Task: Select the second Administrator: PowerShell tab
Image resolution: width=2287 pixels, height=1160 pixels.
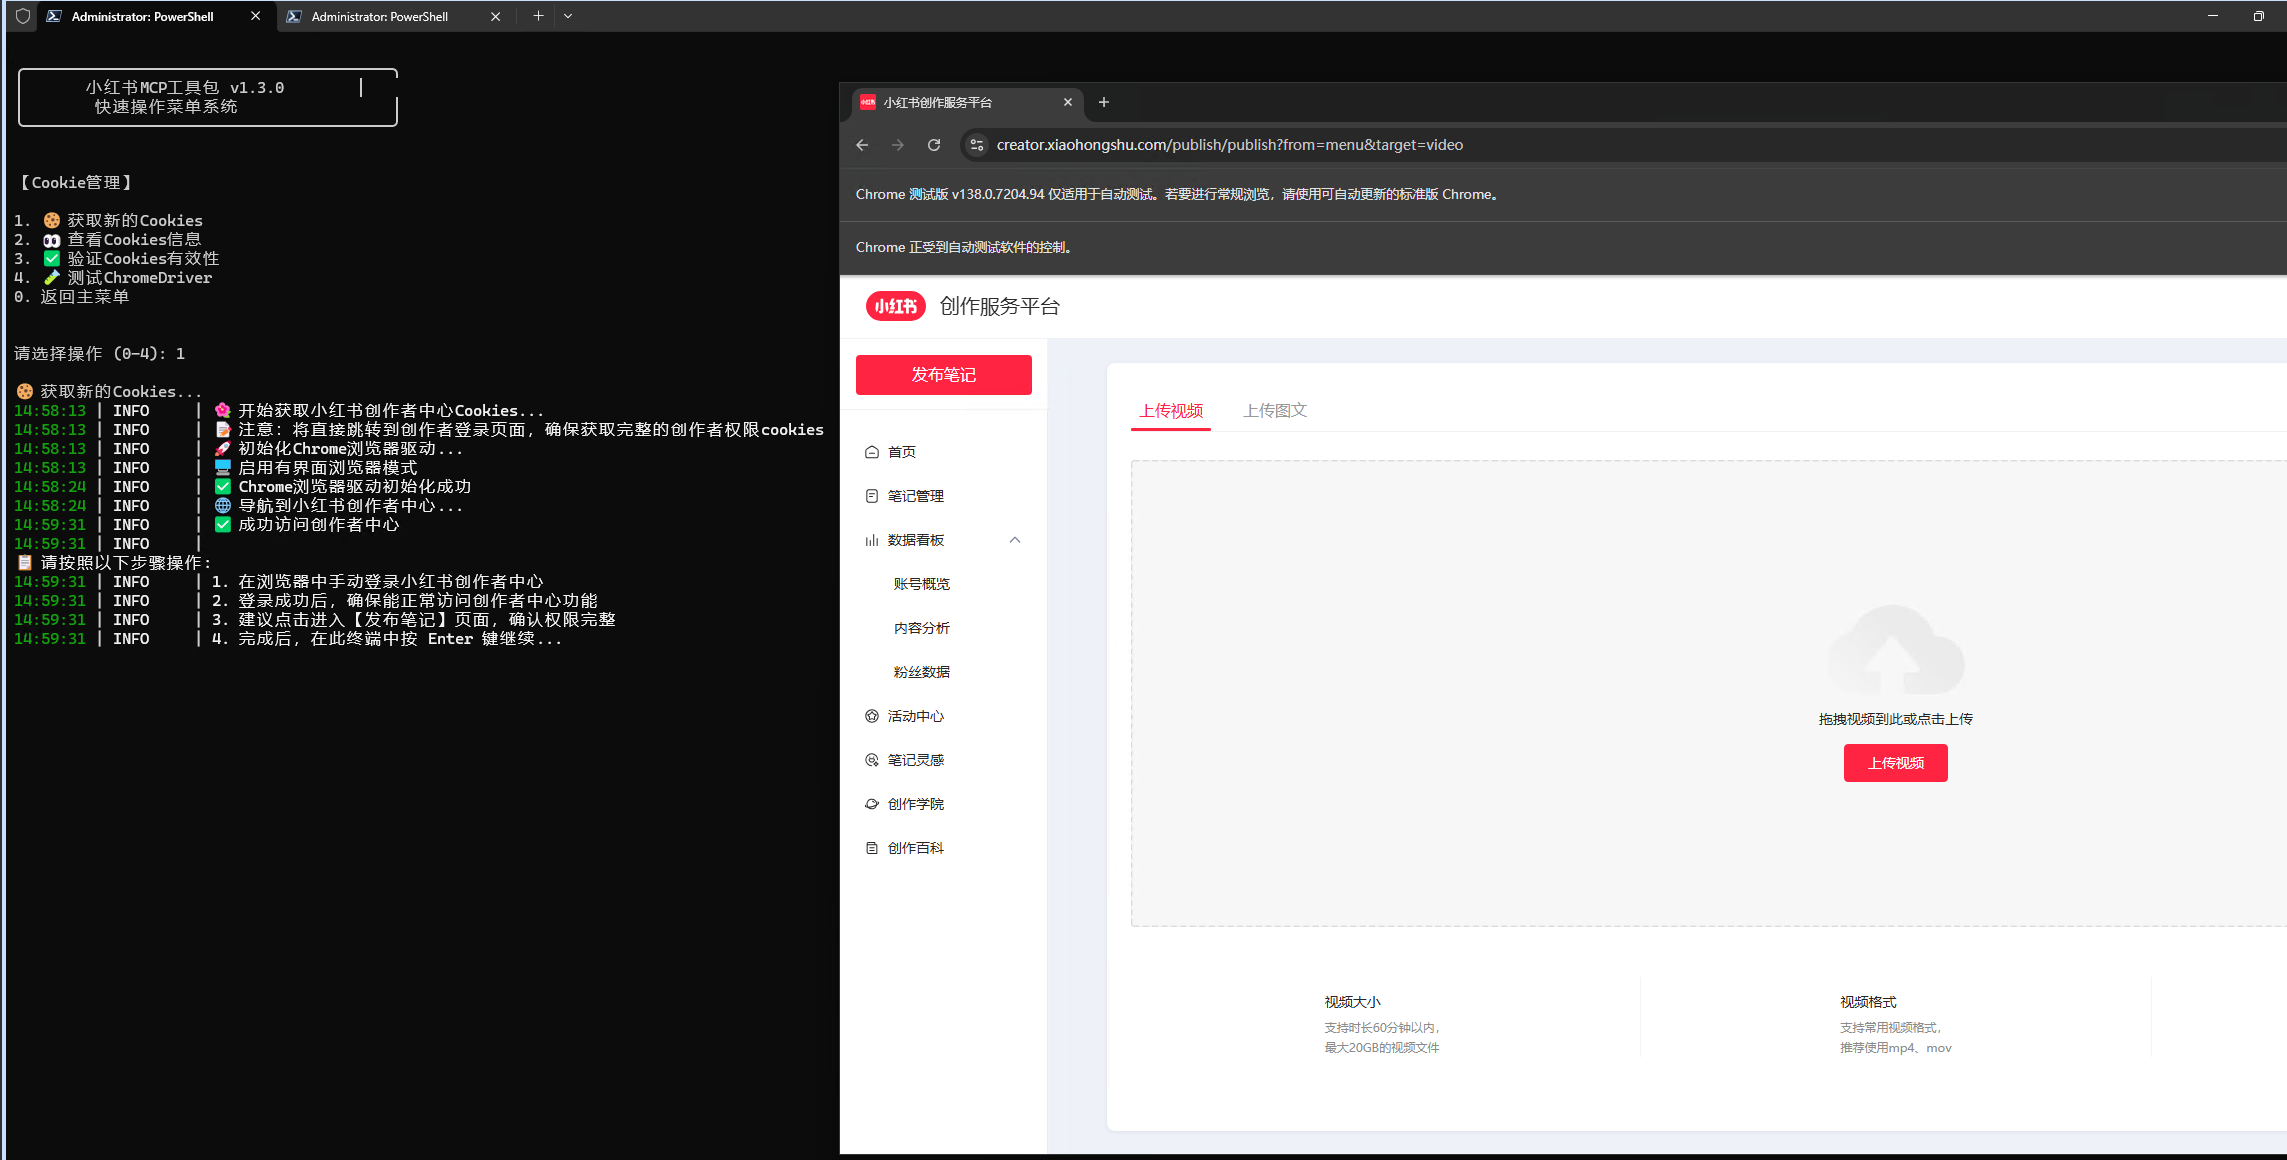Action: coord(380,16)
